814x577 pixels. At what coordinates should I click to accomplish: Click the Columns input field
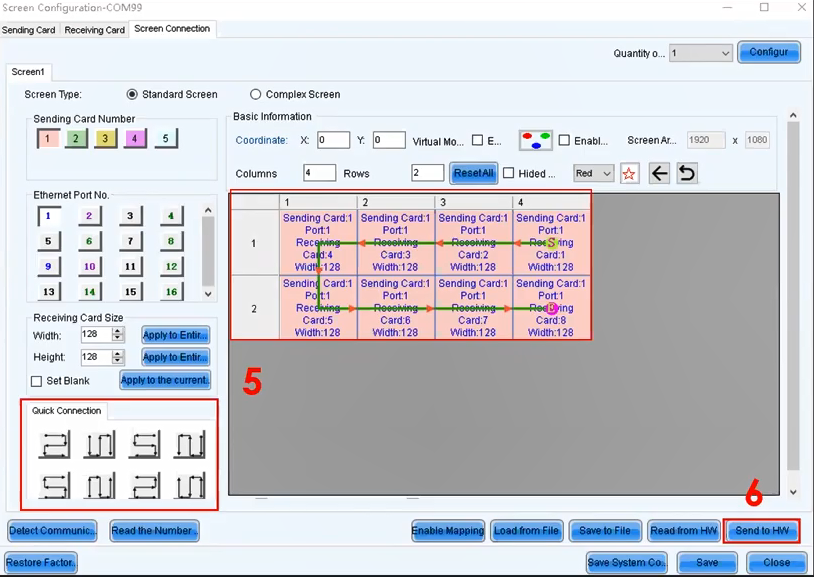coord(319,173)
